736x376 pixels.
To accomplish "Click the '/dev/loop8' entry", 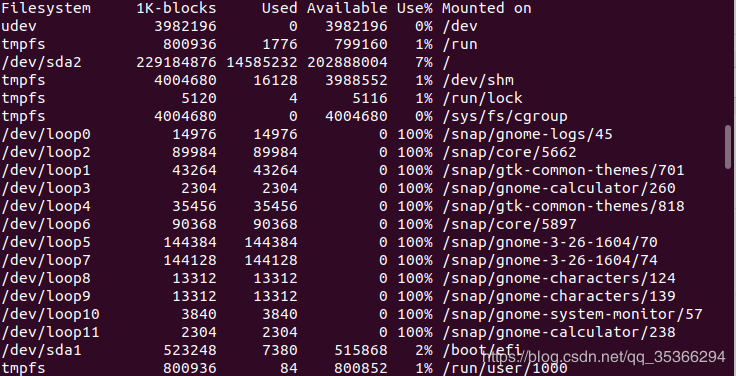I will click(46, 278).
